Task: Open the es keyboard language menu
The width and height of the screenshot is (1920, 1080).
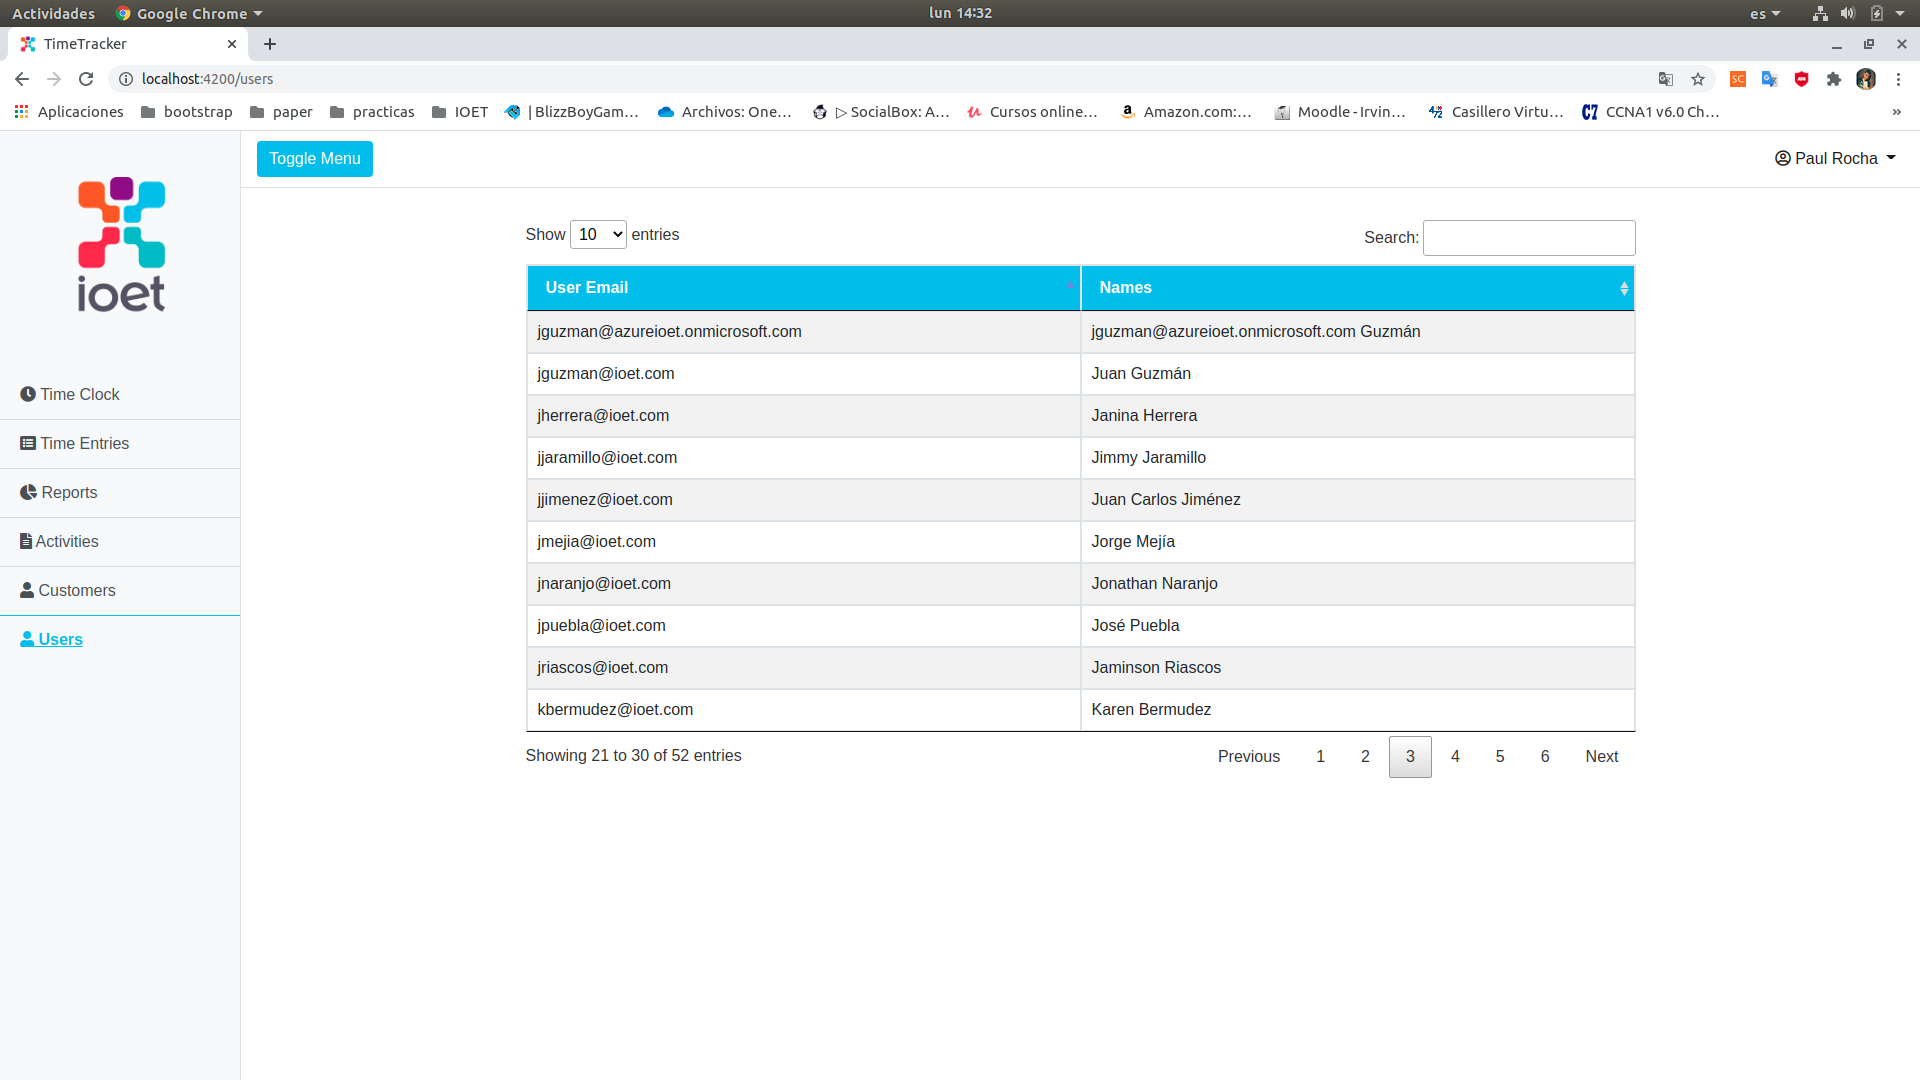Action: point(1764,14)
